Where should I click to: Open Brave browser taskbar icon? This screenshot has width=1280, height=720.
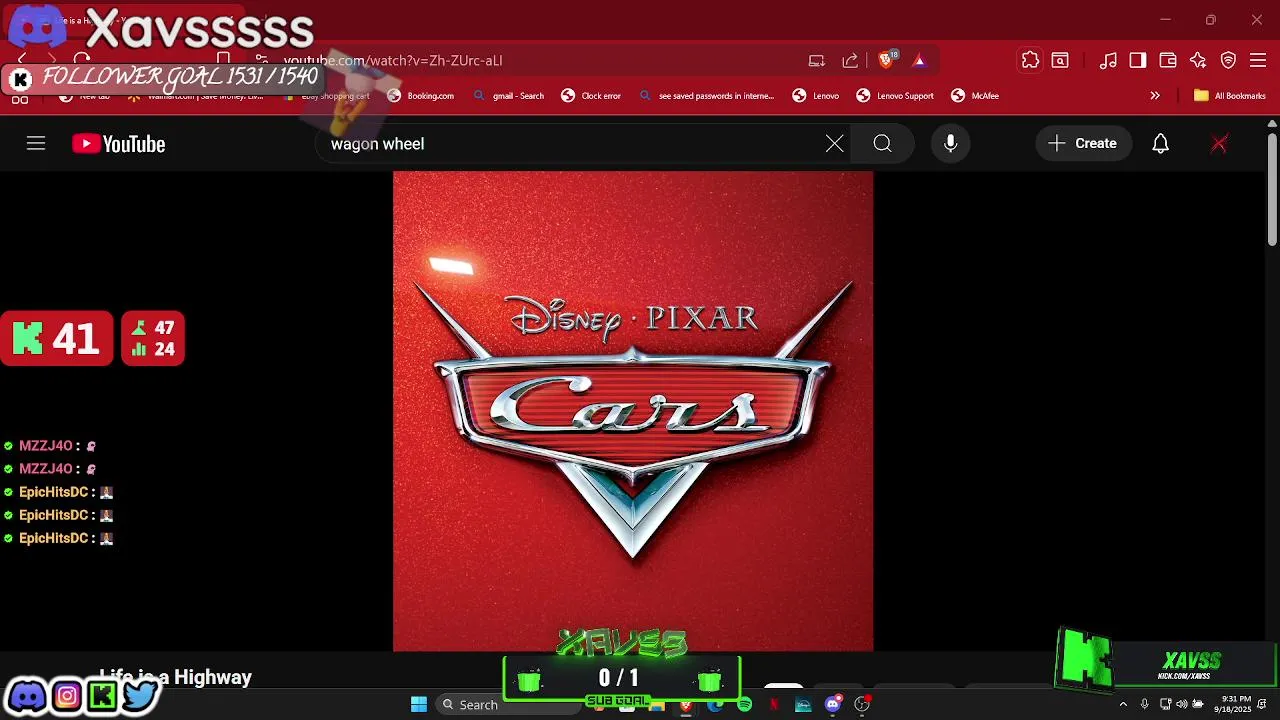[x=686, y=705]
